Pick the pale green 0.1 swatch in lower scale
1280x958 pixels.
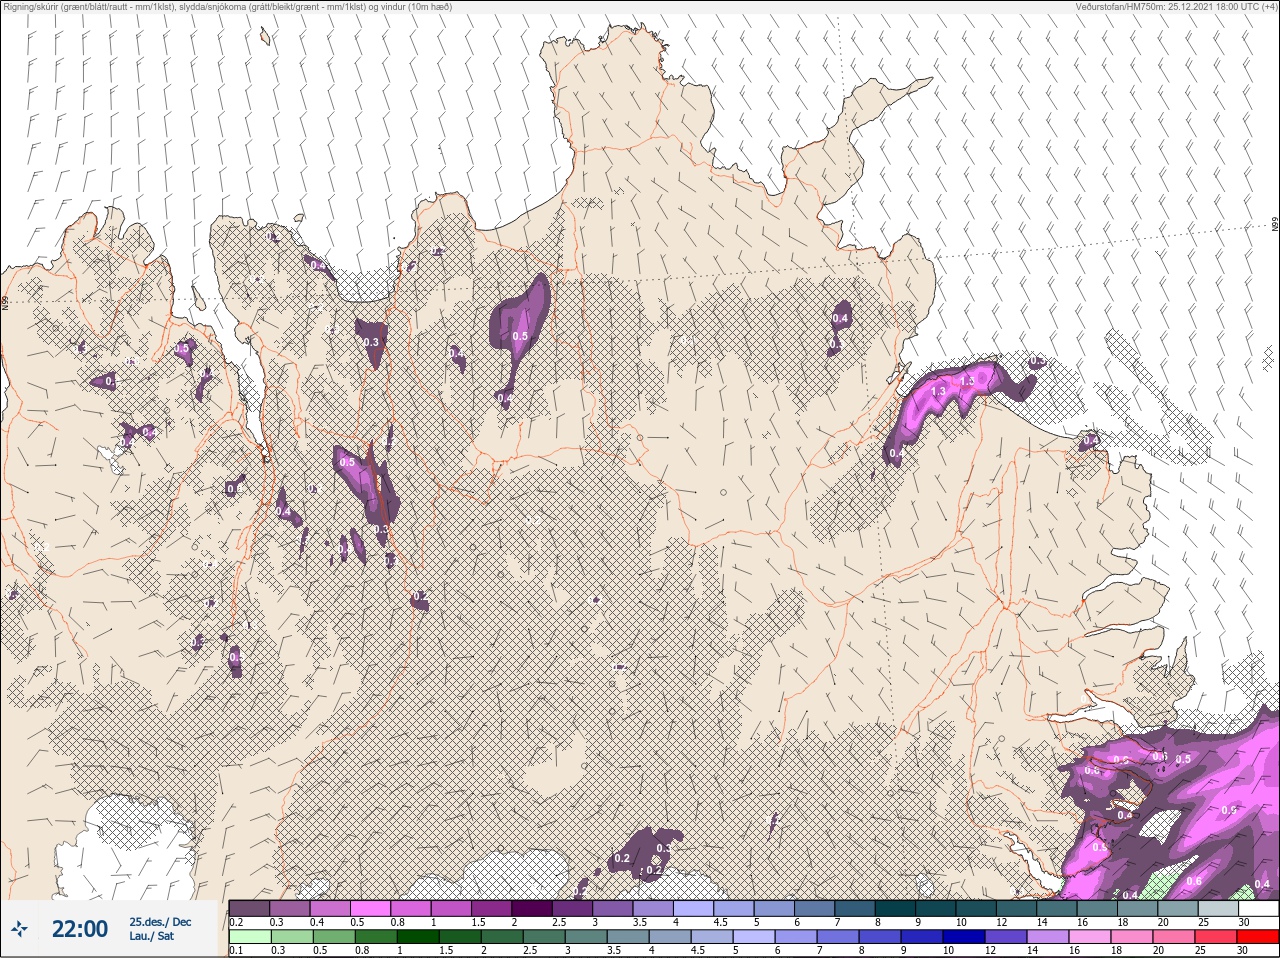[249, 937]
